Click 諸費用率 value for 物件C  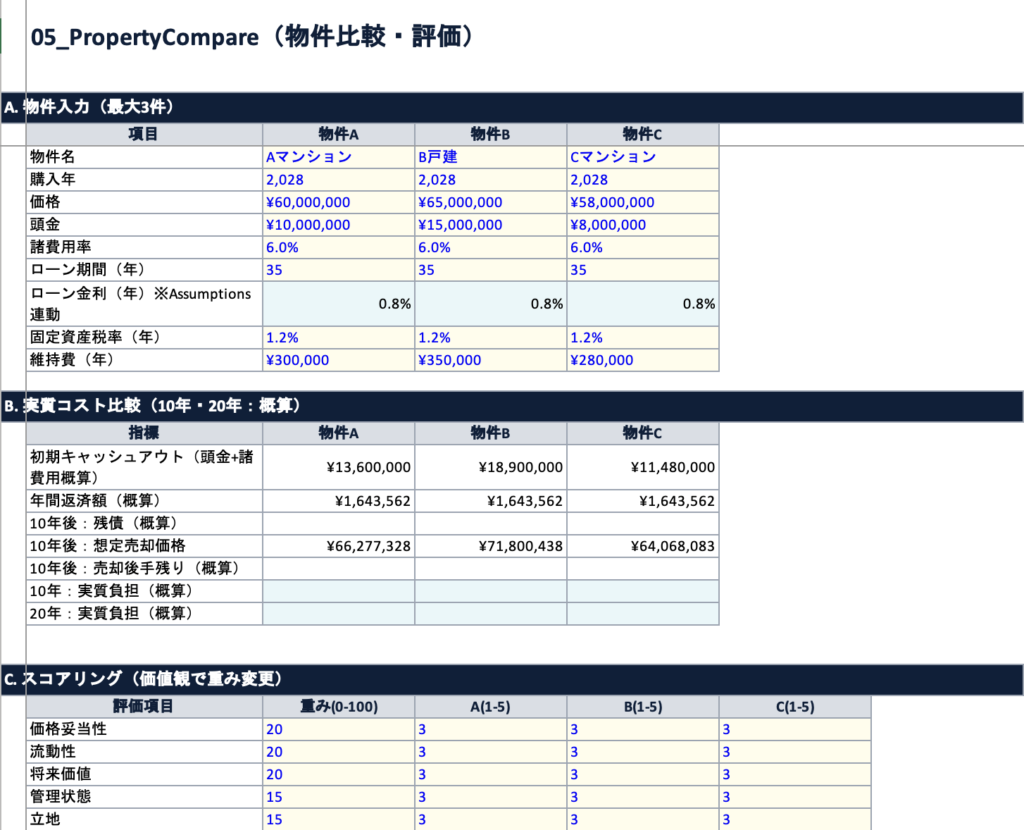642,247
